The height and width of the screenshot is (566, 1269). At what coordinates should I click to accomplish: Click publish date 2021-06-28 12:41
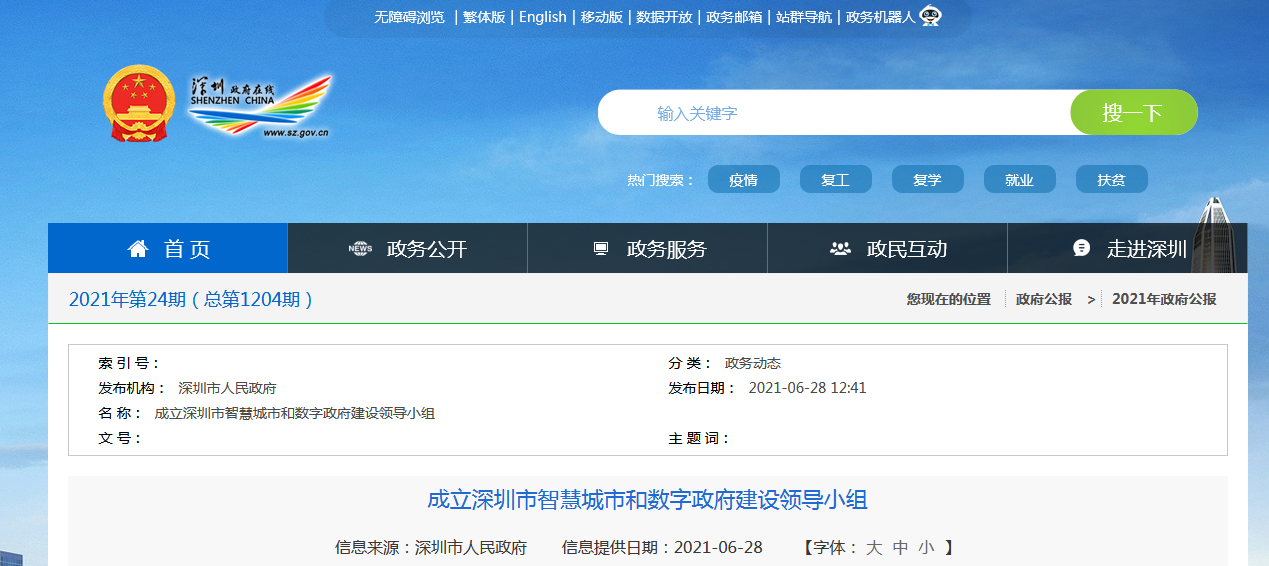pos(807,388)
